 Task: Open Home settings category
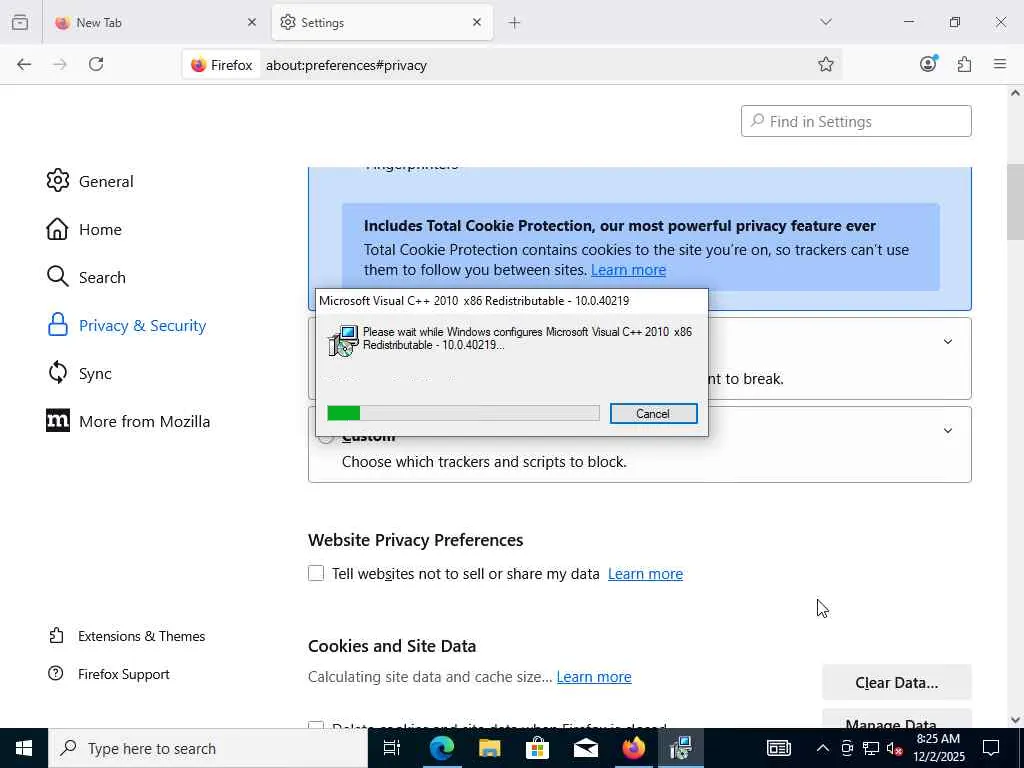pyautogui.click(x=84, y=229)
